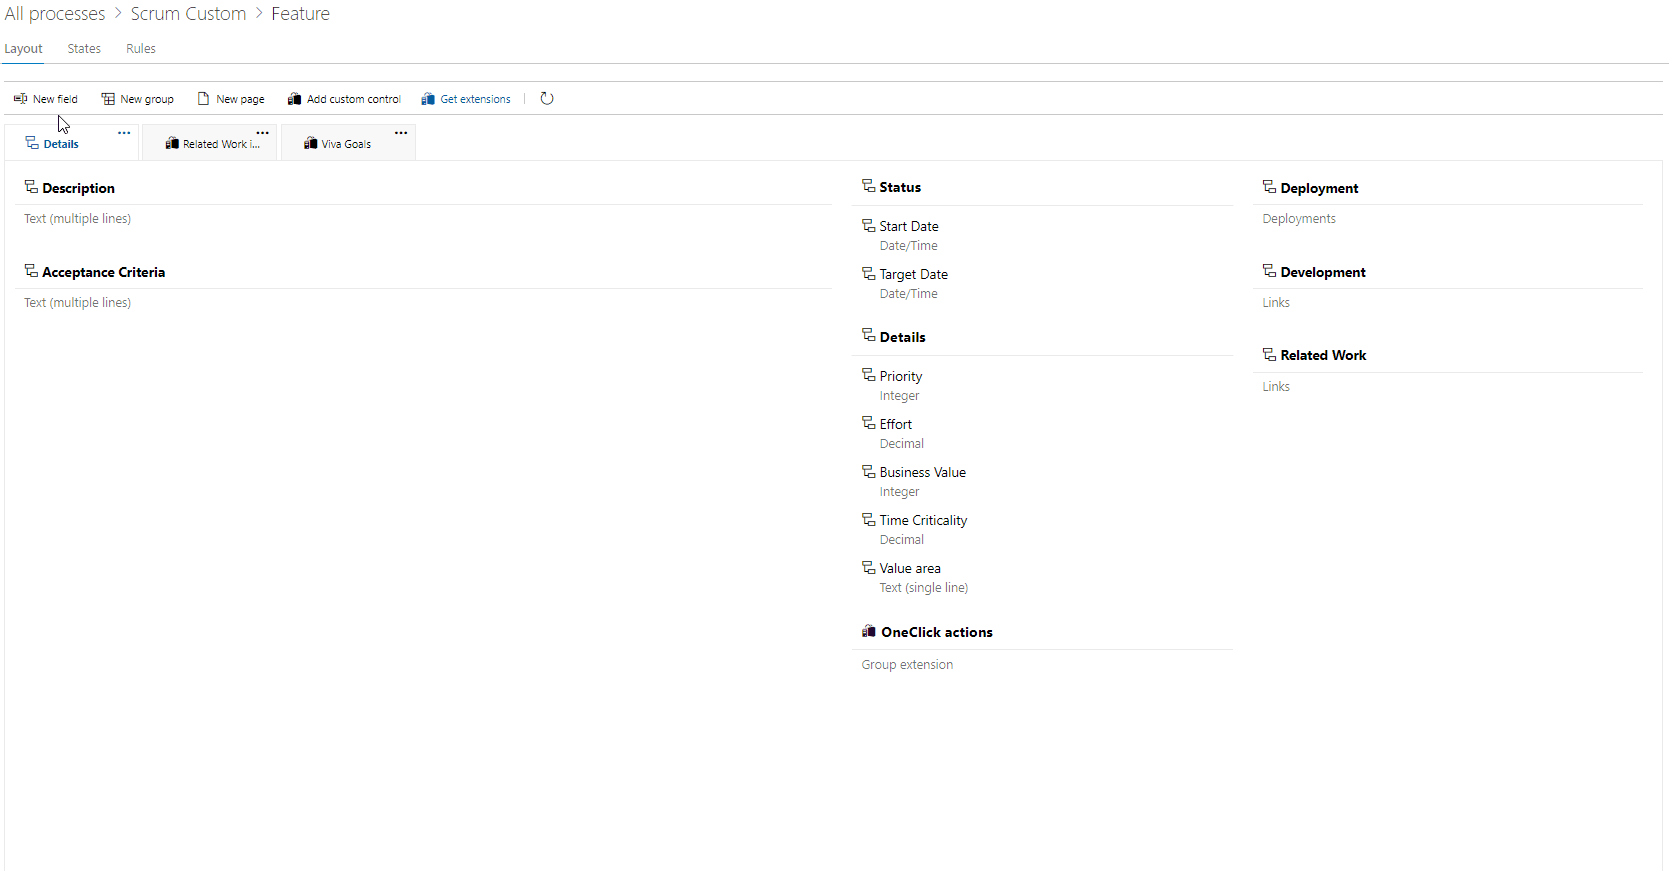
Task: Click the New page button label
Action: click(x=240, y=99)
